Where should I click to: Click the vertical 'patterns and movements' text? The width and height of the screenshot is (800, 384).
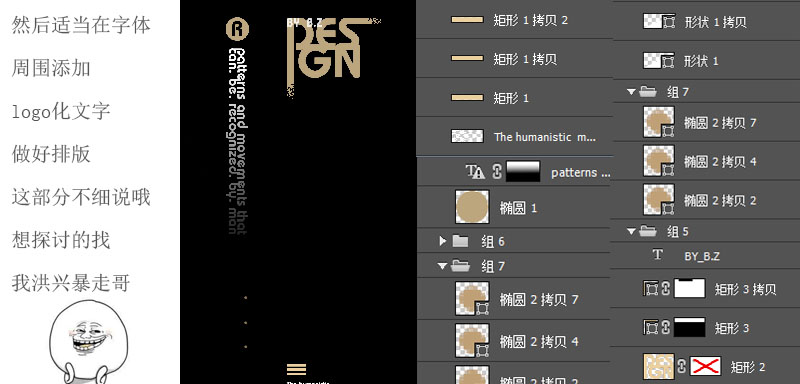[x=238, y=141]
